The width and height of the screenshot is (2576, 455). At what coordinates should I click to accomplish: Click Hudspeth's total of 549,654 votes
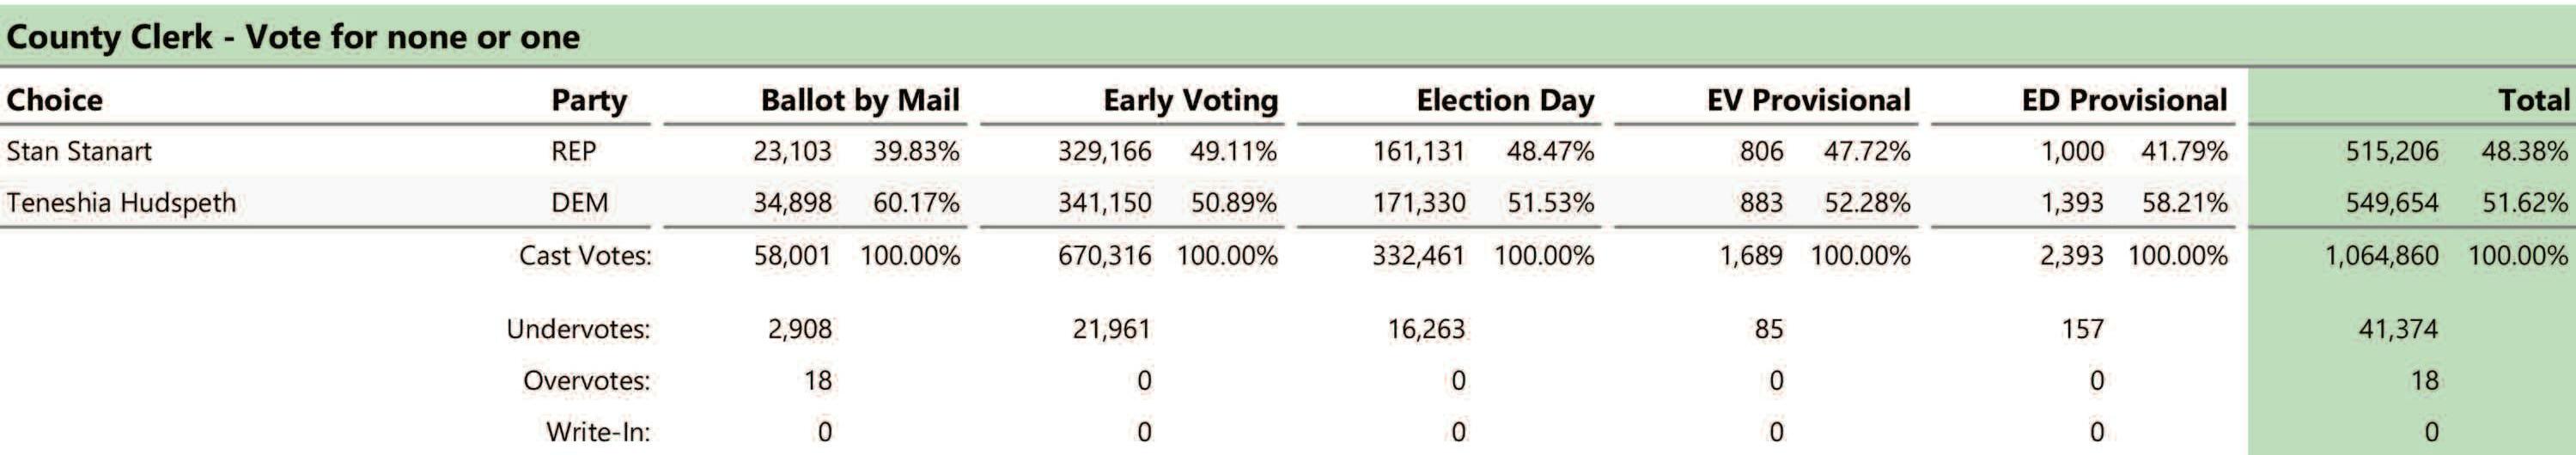(2391, 203)
